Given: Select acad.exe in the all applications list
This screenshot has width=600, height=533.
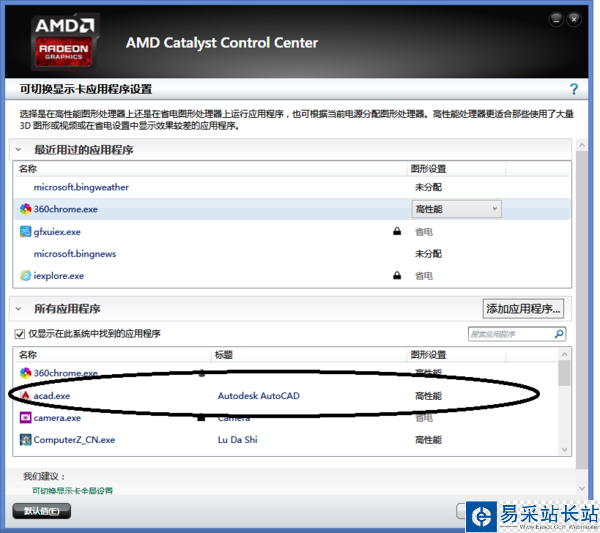Looking at the screenshot, I should coord(52,396).
